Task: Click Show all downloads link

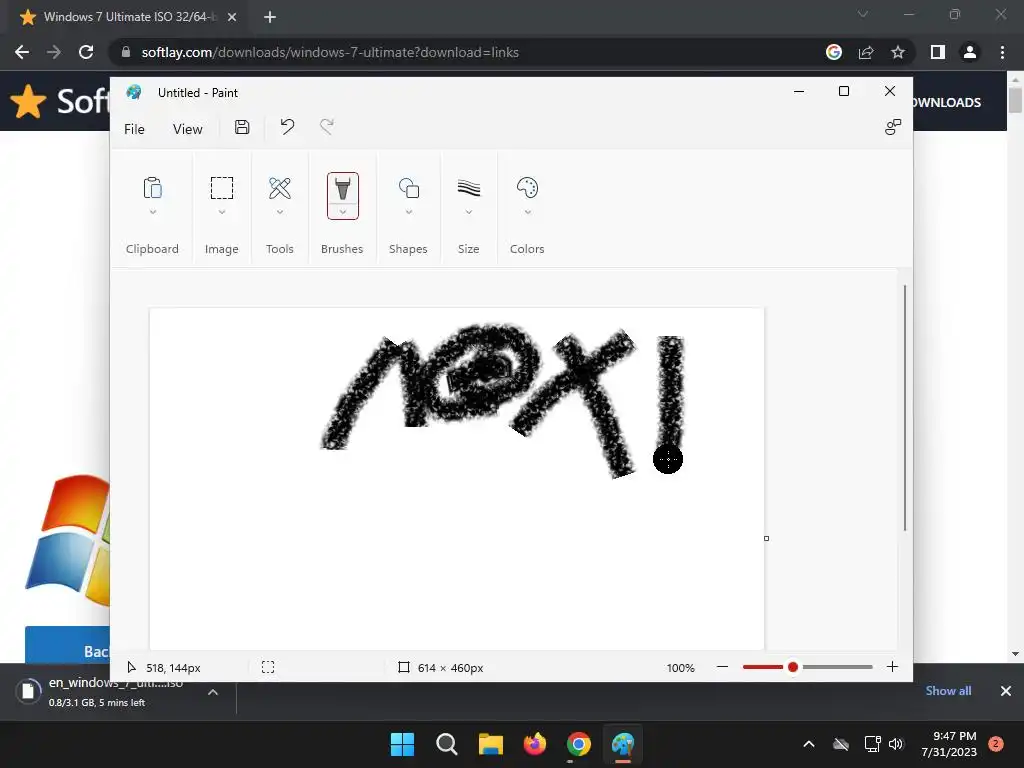Action: 948,691
